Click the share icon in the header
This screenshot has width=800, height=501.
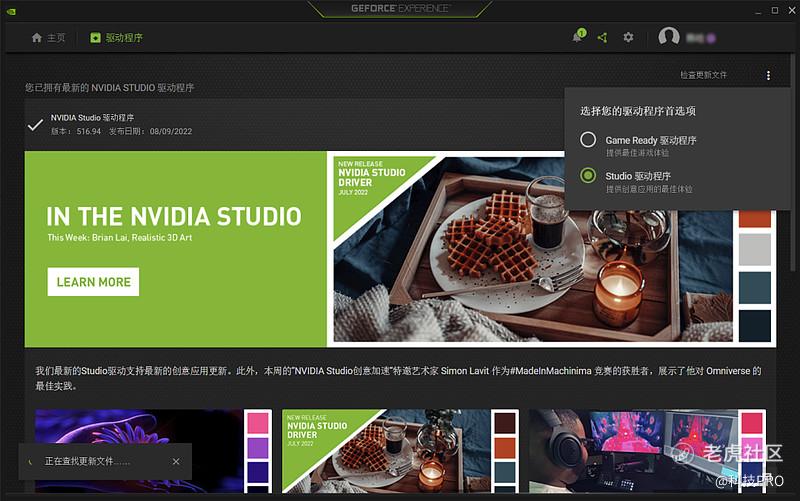point(603,37)
